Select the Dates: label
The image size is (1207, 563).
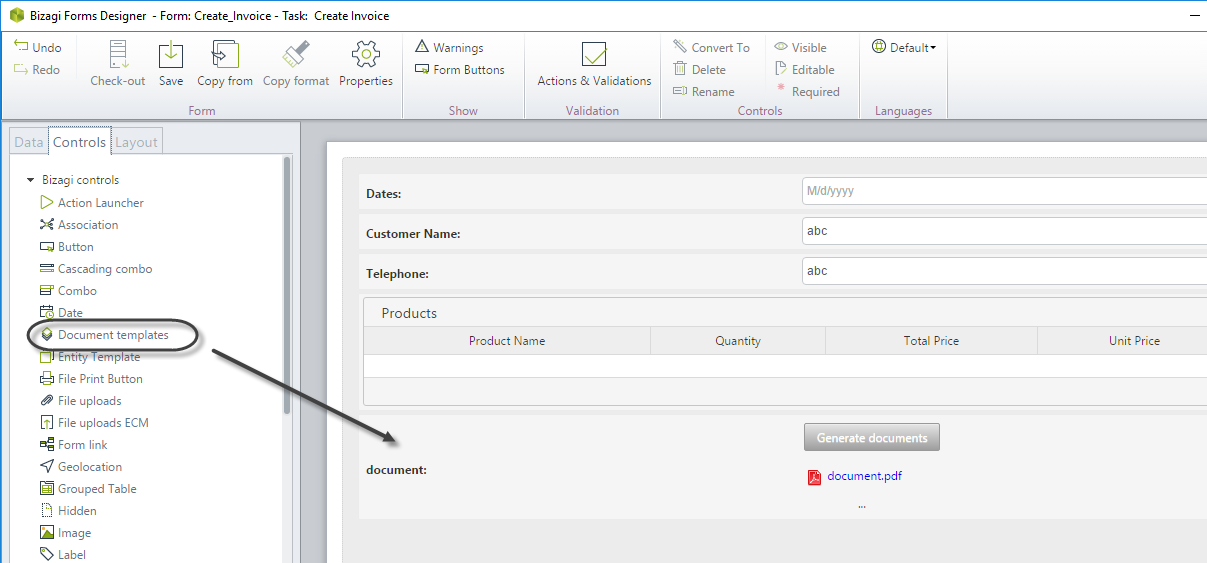point(384,194)
